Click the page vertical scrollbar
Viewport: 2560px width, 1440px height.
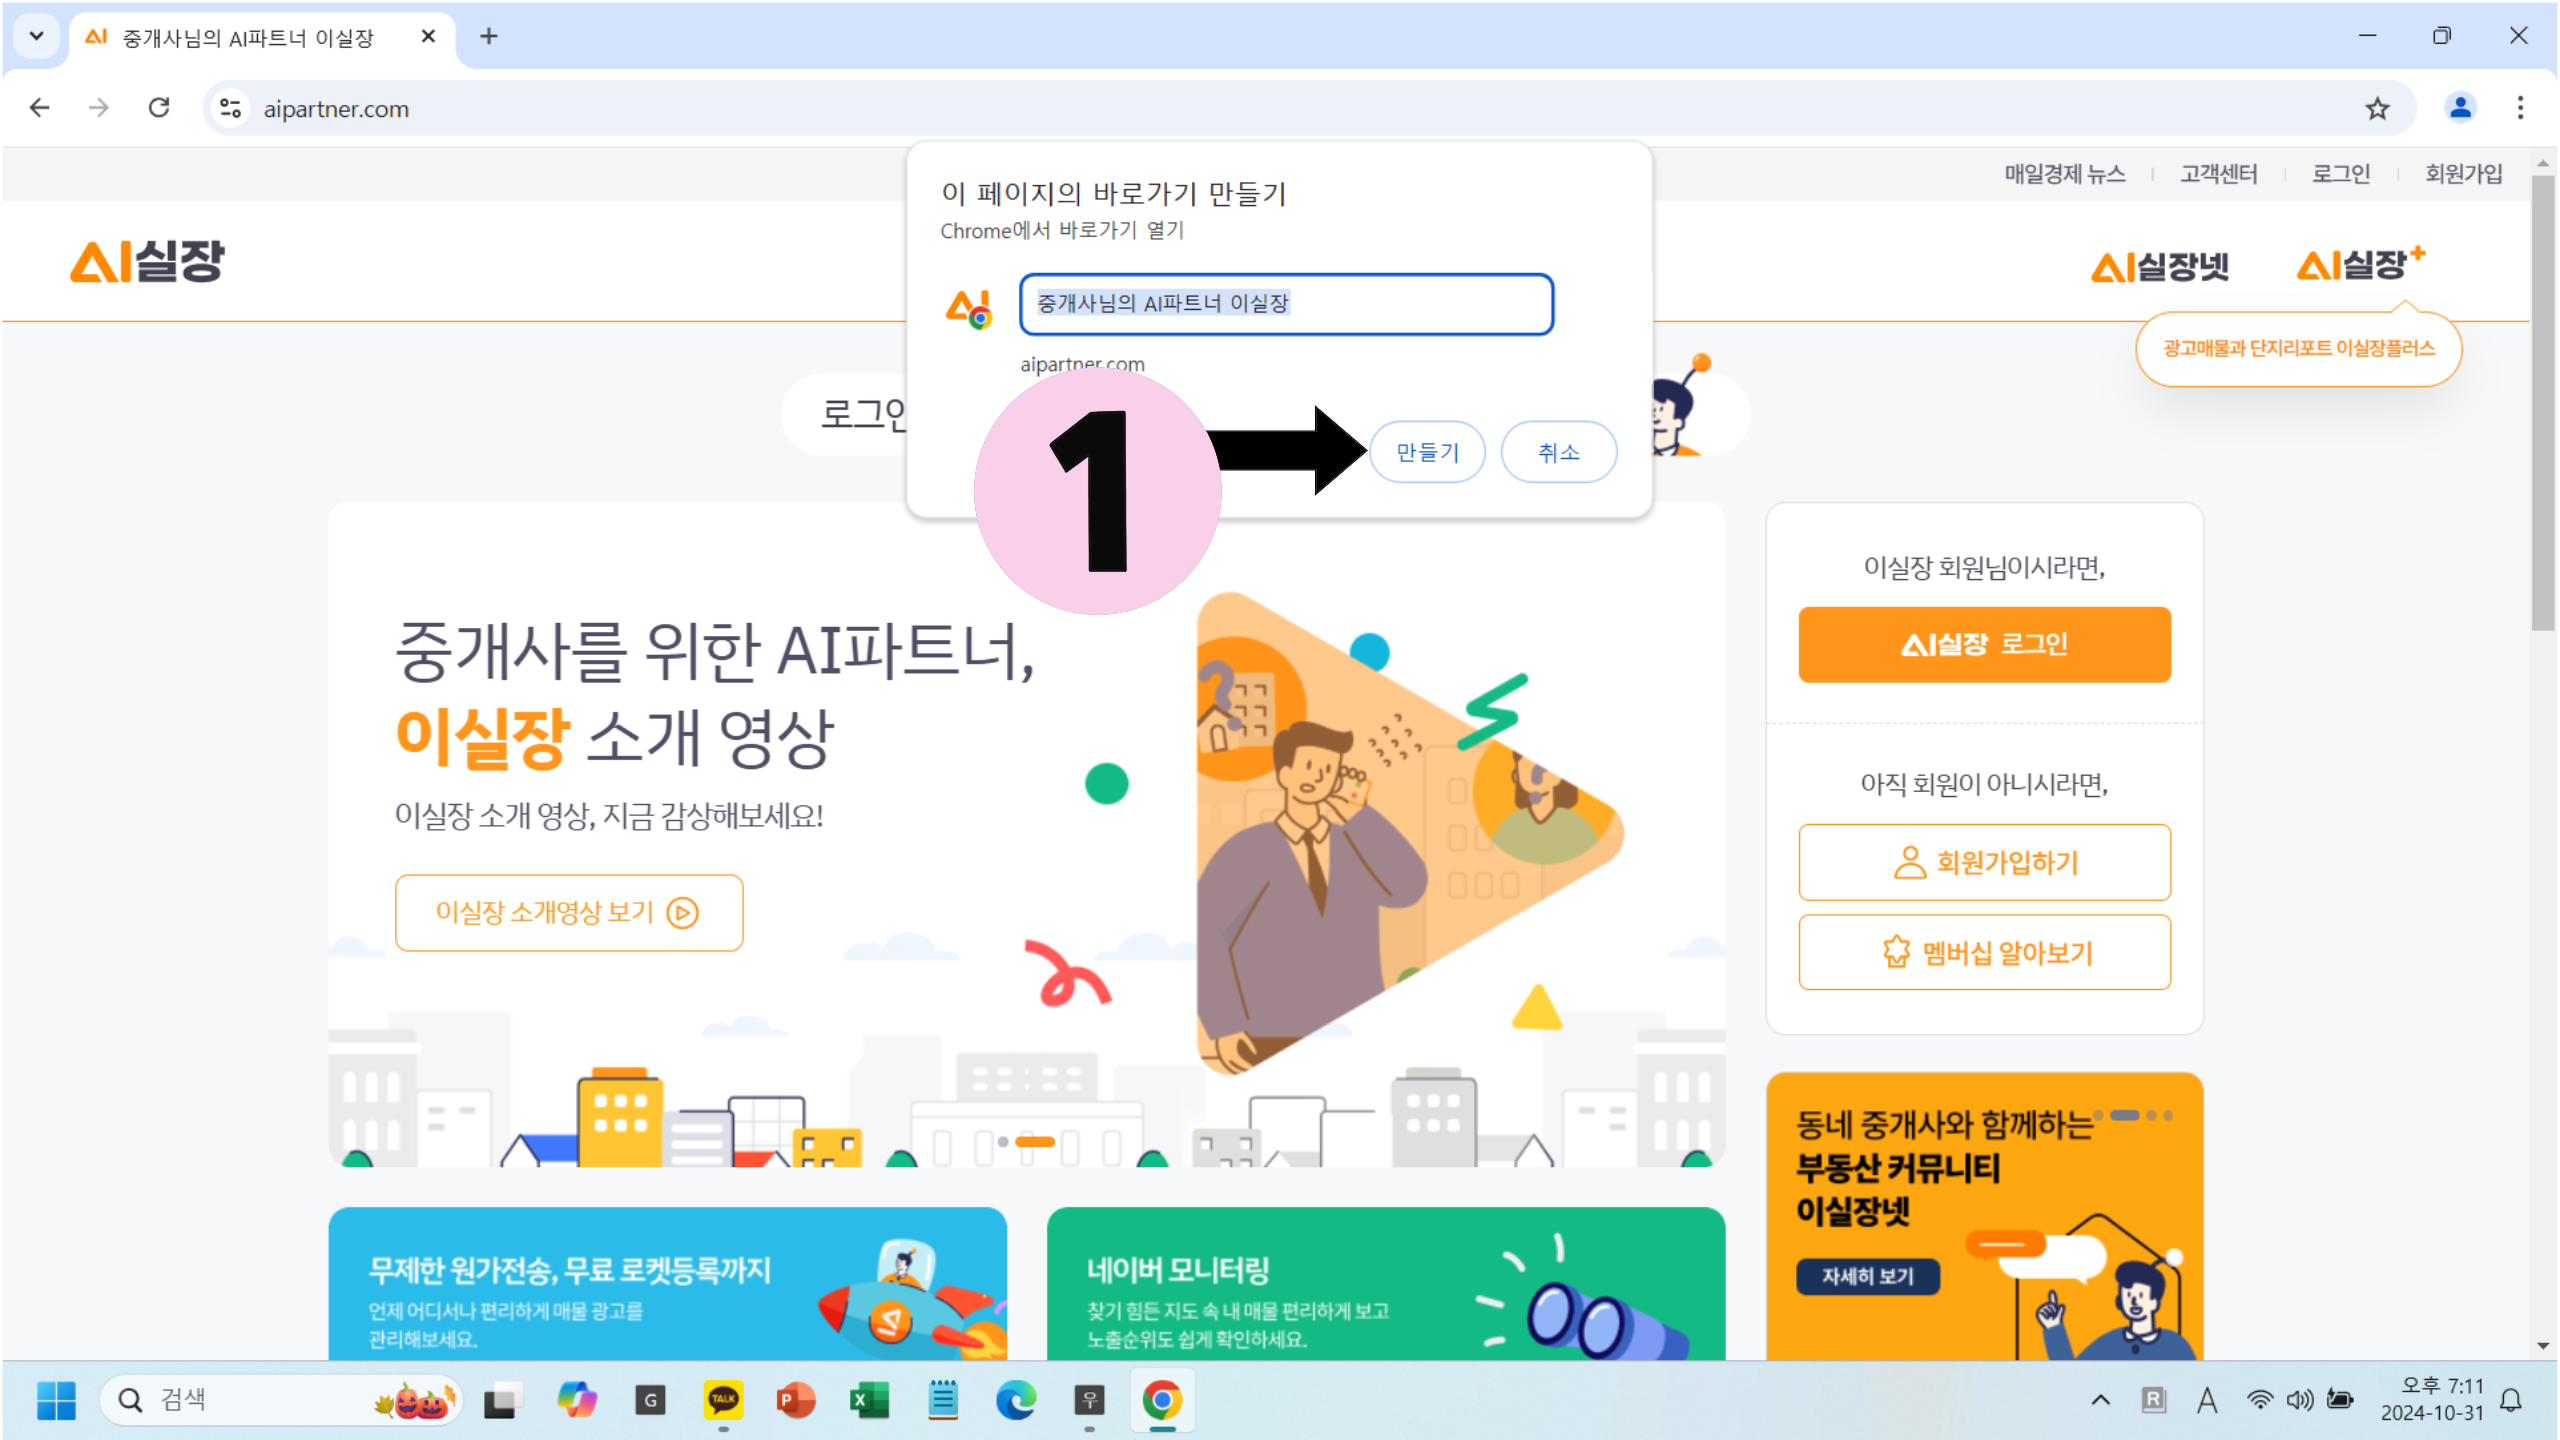(2542, 400)
